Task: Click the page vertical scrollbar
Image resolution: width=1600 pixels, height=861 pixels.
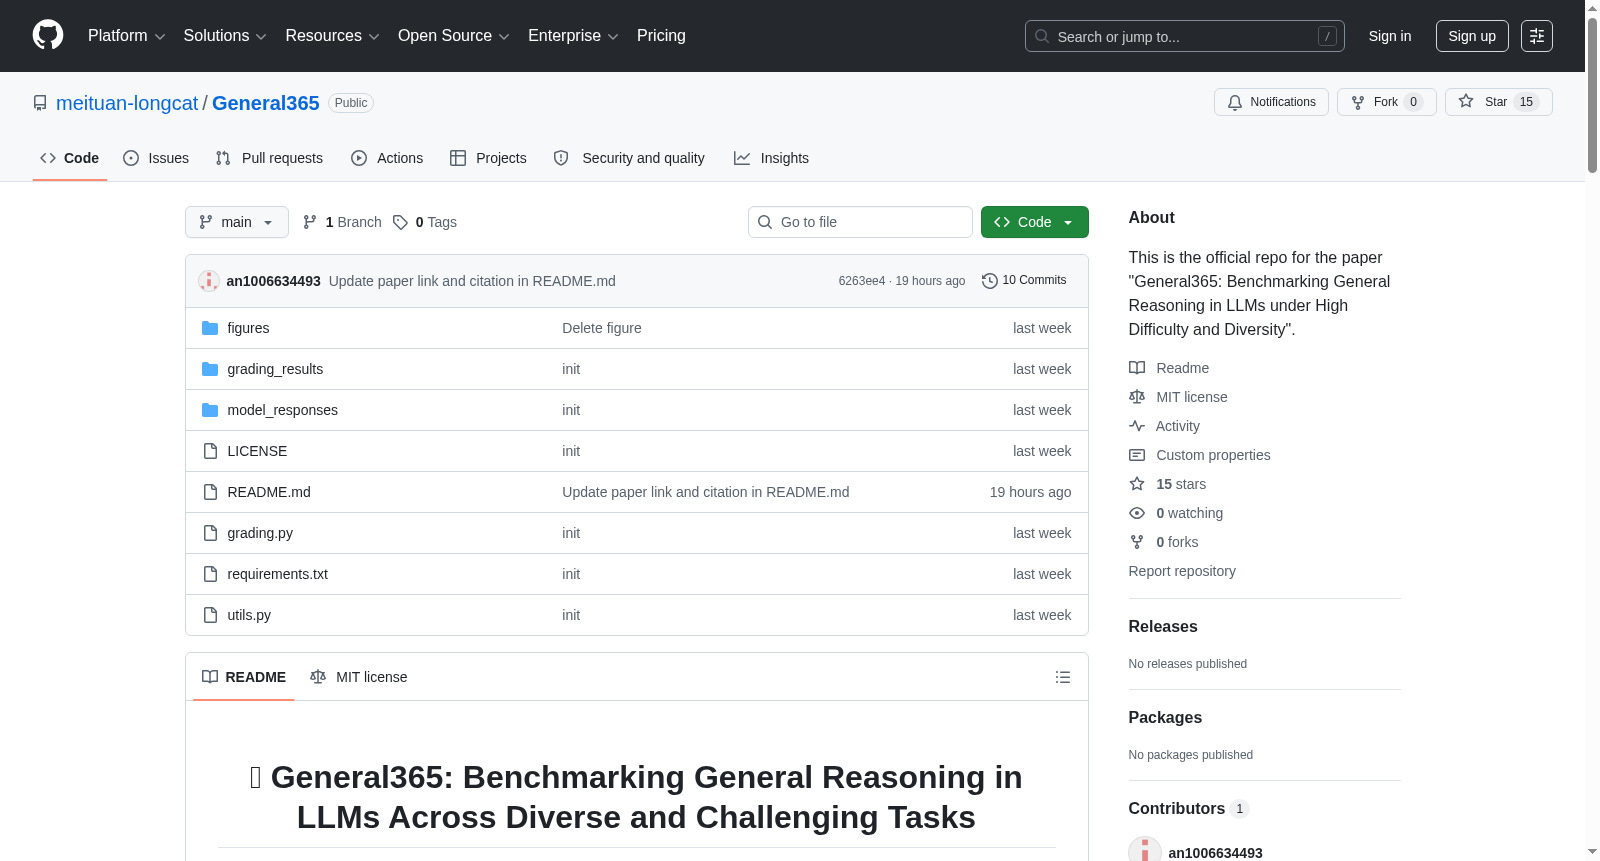Action: tap(1592, 95)
